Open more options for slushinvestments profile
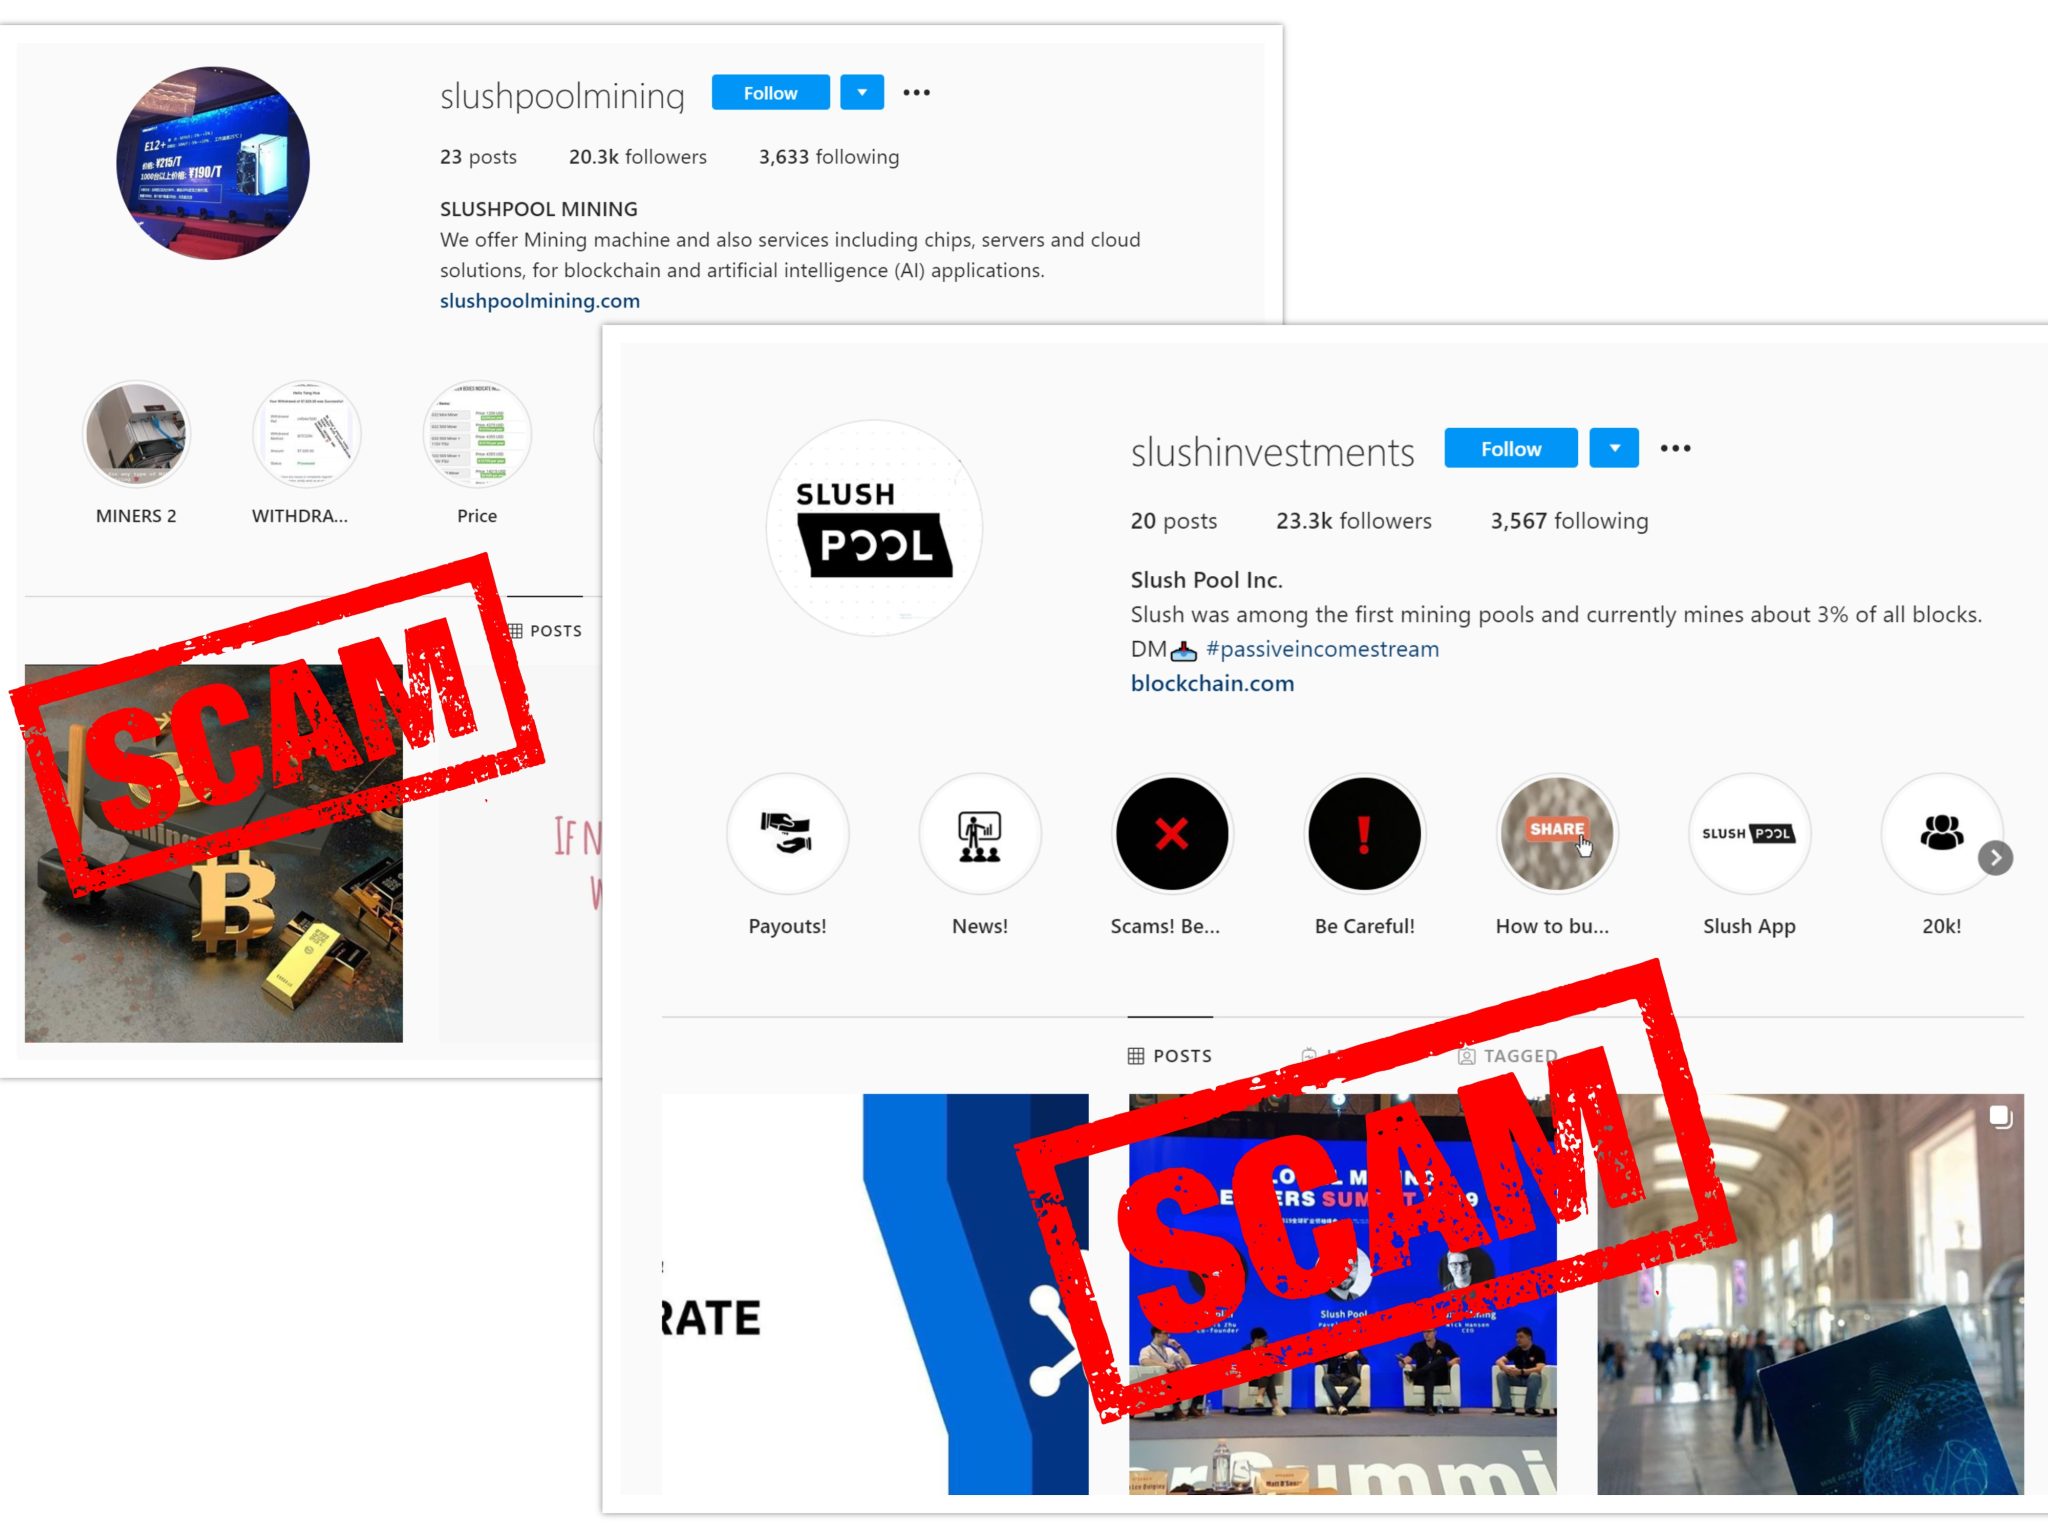 coord(1675,448)
